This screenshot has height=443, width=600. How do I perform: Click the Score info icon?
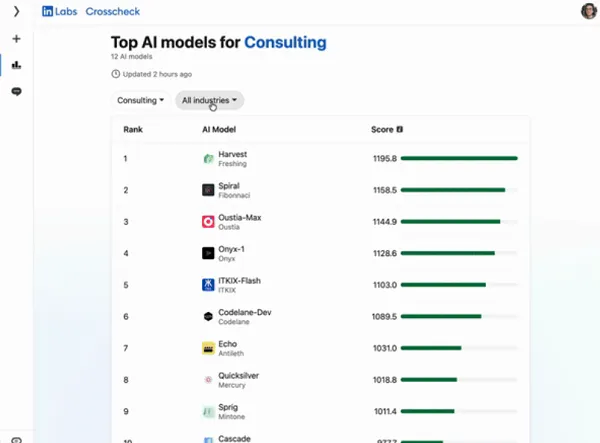pyautogui.click(x=399, y=129)
